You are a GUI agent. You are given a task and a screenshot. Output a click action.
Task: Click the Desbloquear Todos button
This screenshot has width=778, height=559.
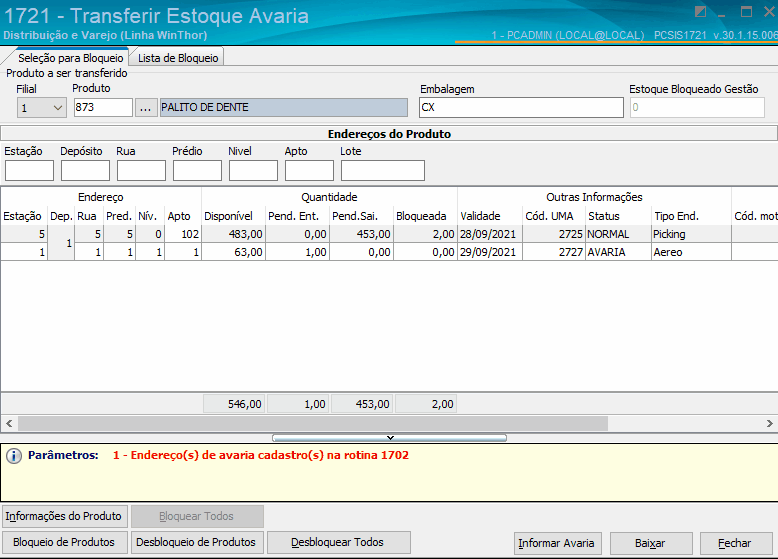coord(338,542)
